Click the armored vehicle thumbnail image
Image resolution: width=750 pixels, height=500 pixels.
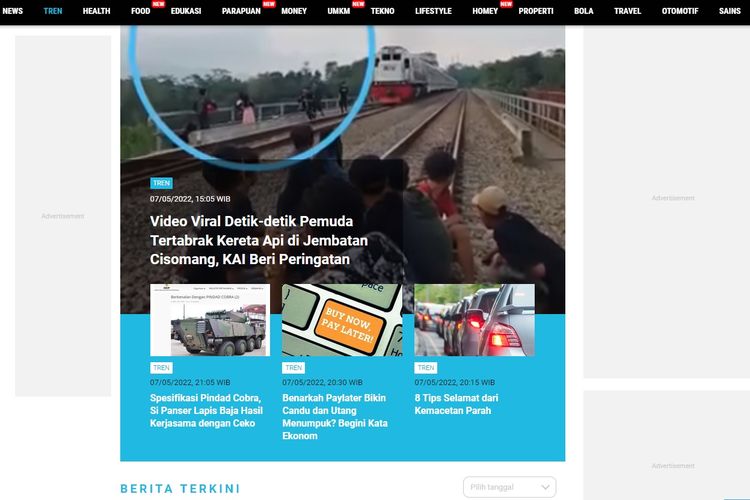coord(210,320)
